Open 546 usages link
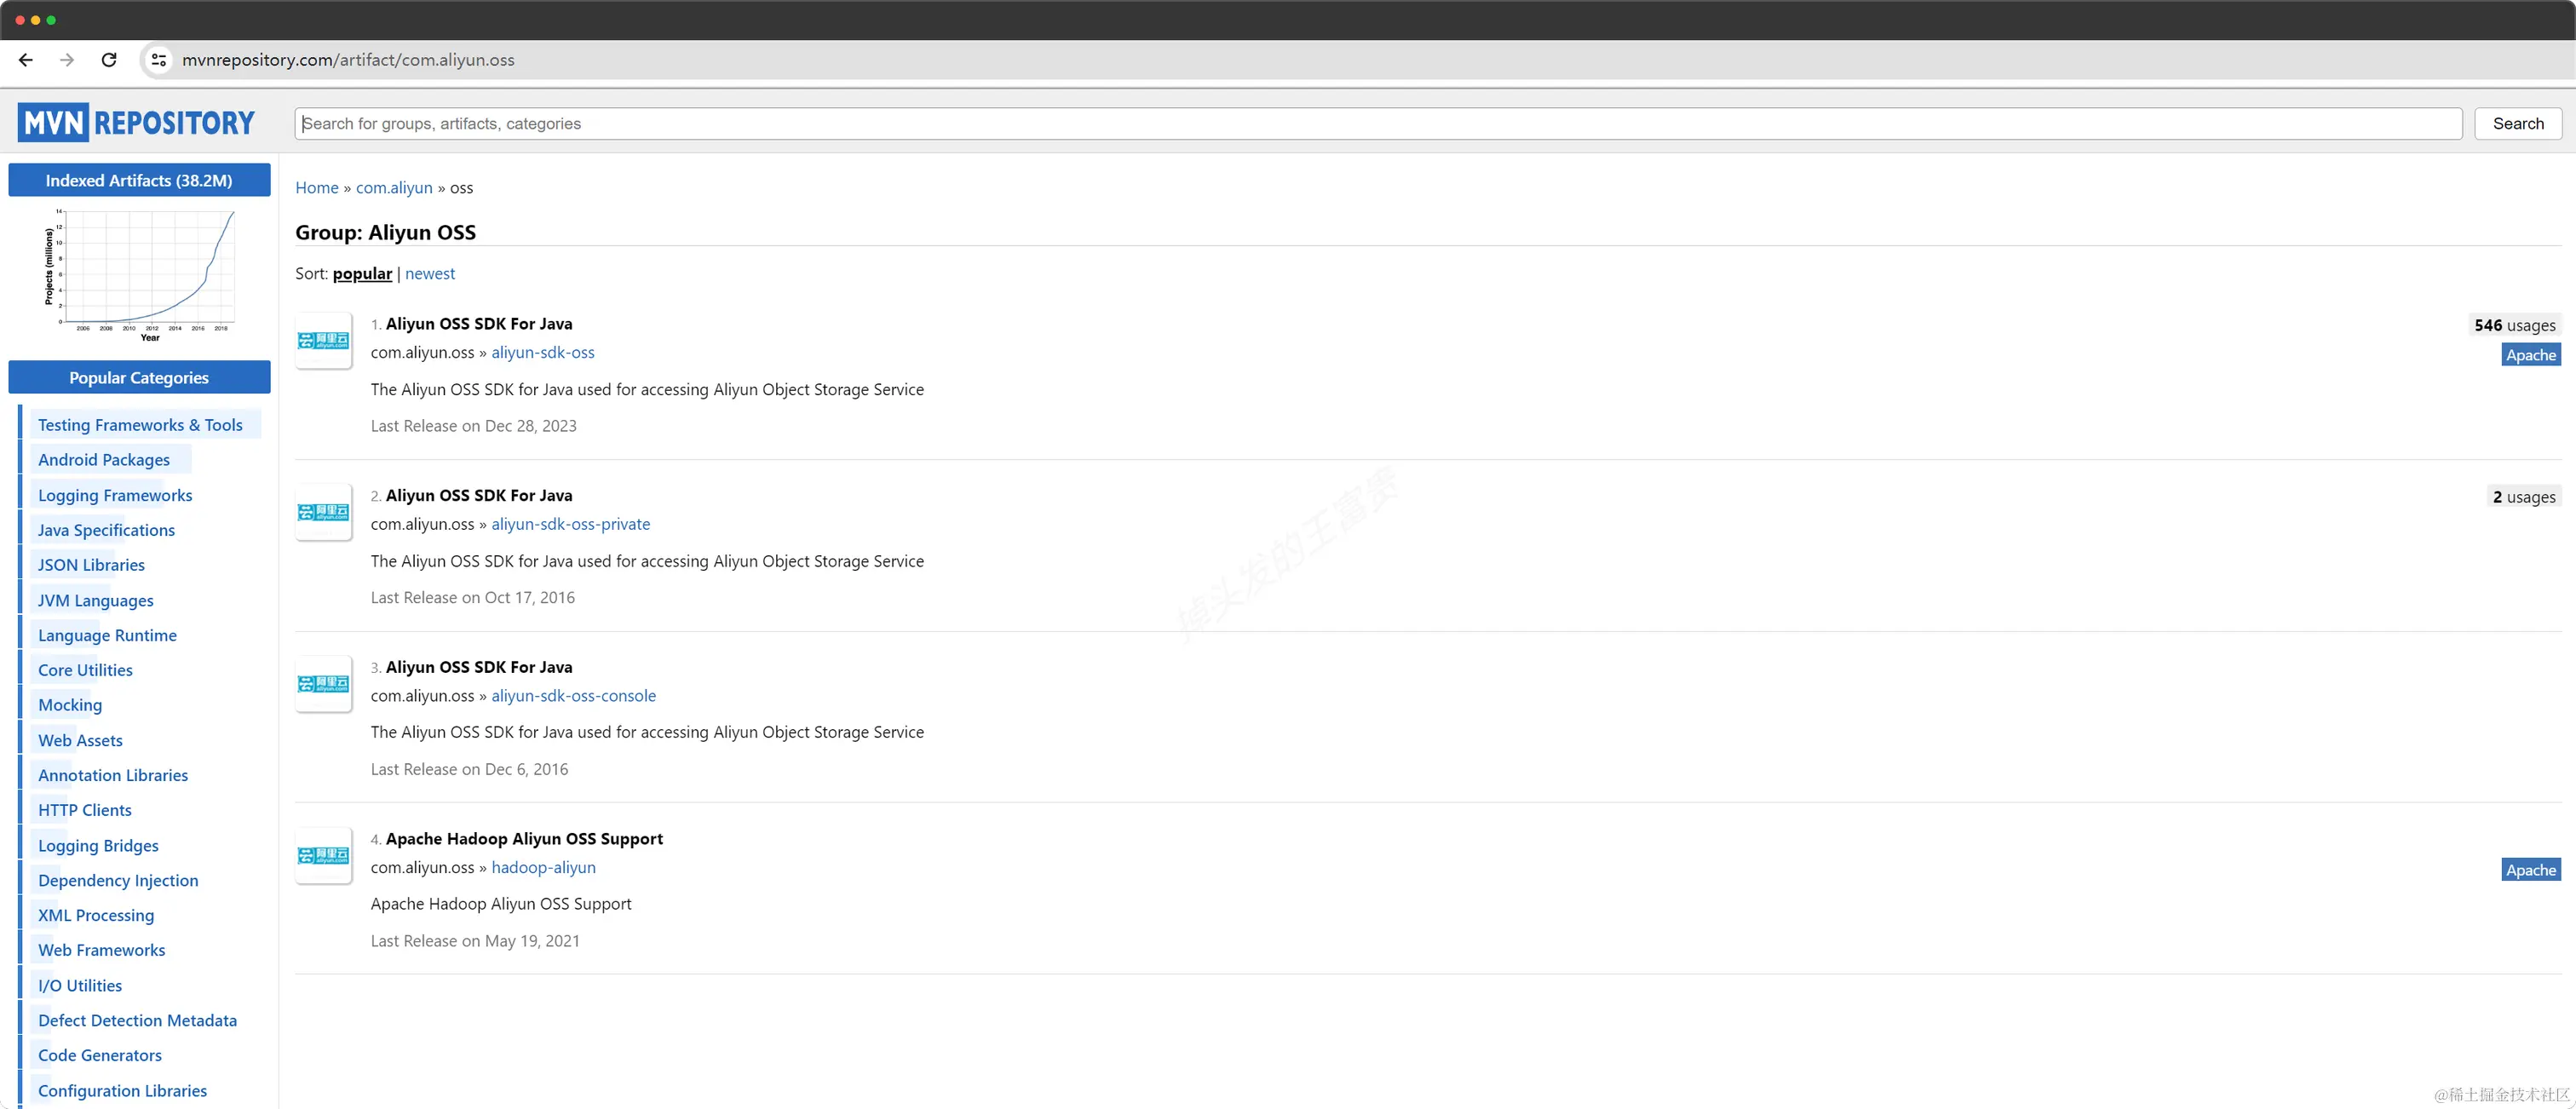 point(2514,325)
